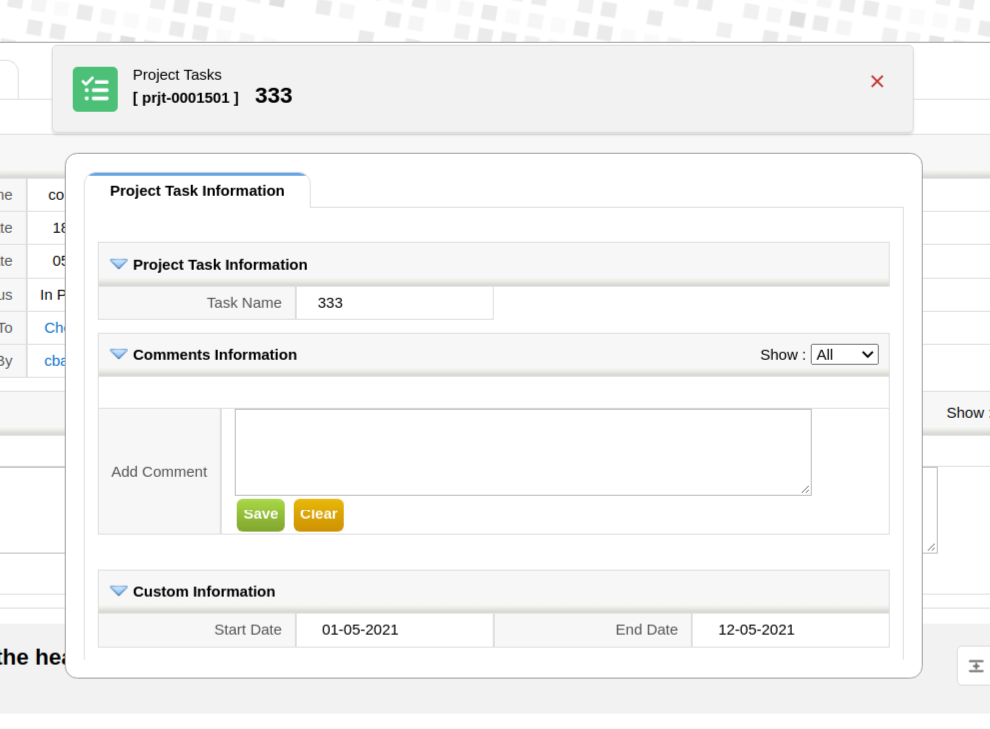This screenshot has width=990, height=729.
Task: Collapse the Comments Information section arrow
Action: point(119,355)
